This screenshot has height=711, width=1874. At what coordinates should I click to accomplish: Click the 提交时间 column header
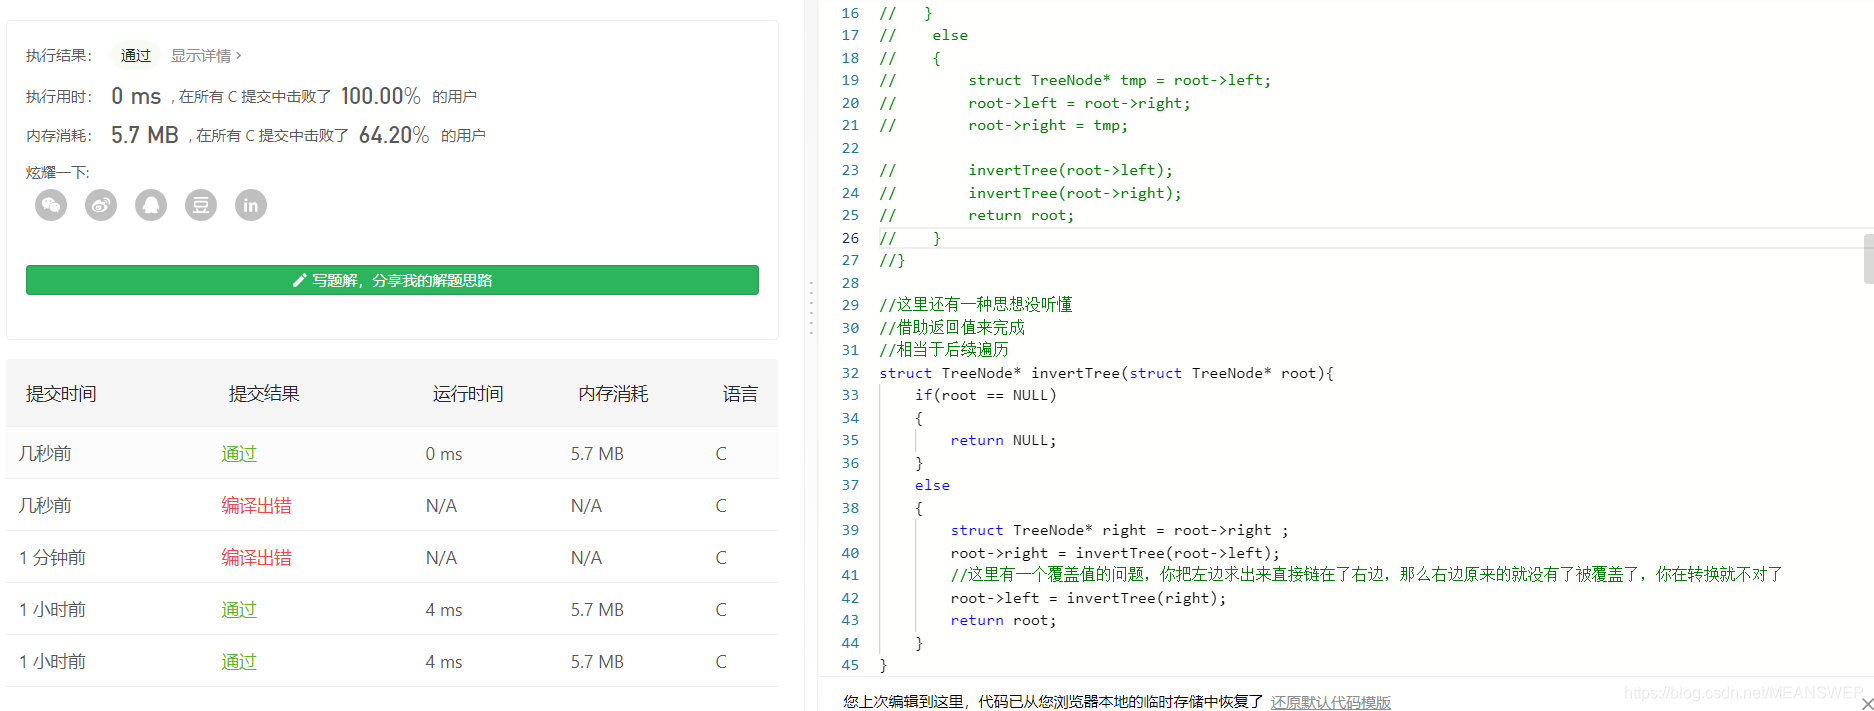pos(61,394)
